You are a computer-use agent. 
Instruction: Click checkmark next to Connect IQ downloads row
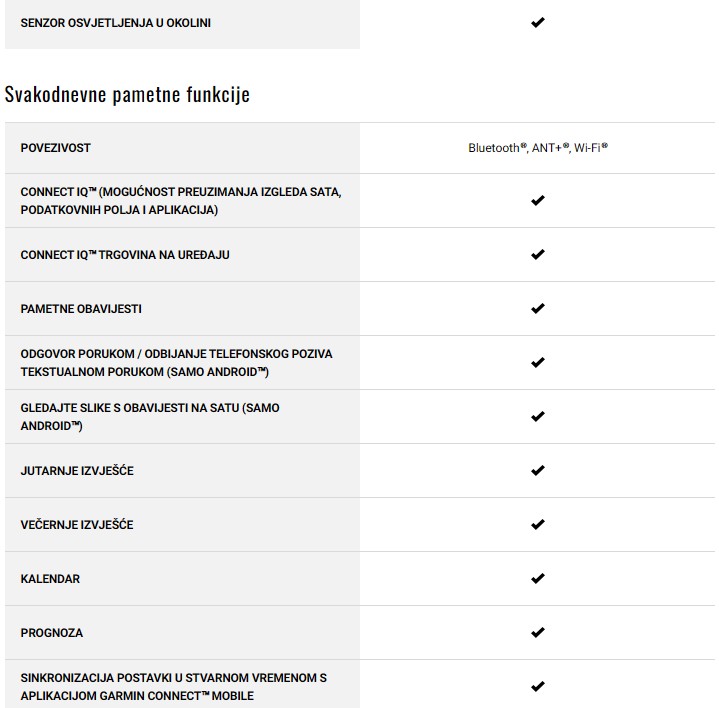point(537,200)
